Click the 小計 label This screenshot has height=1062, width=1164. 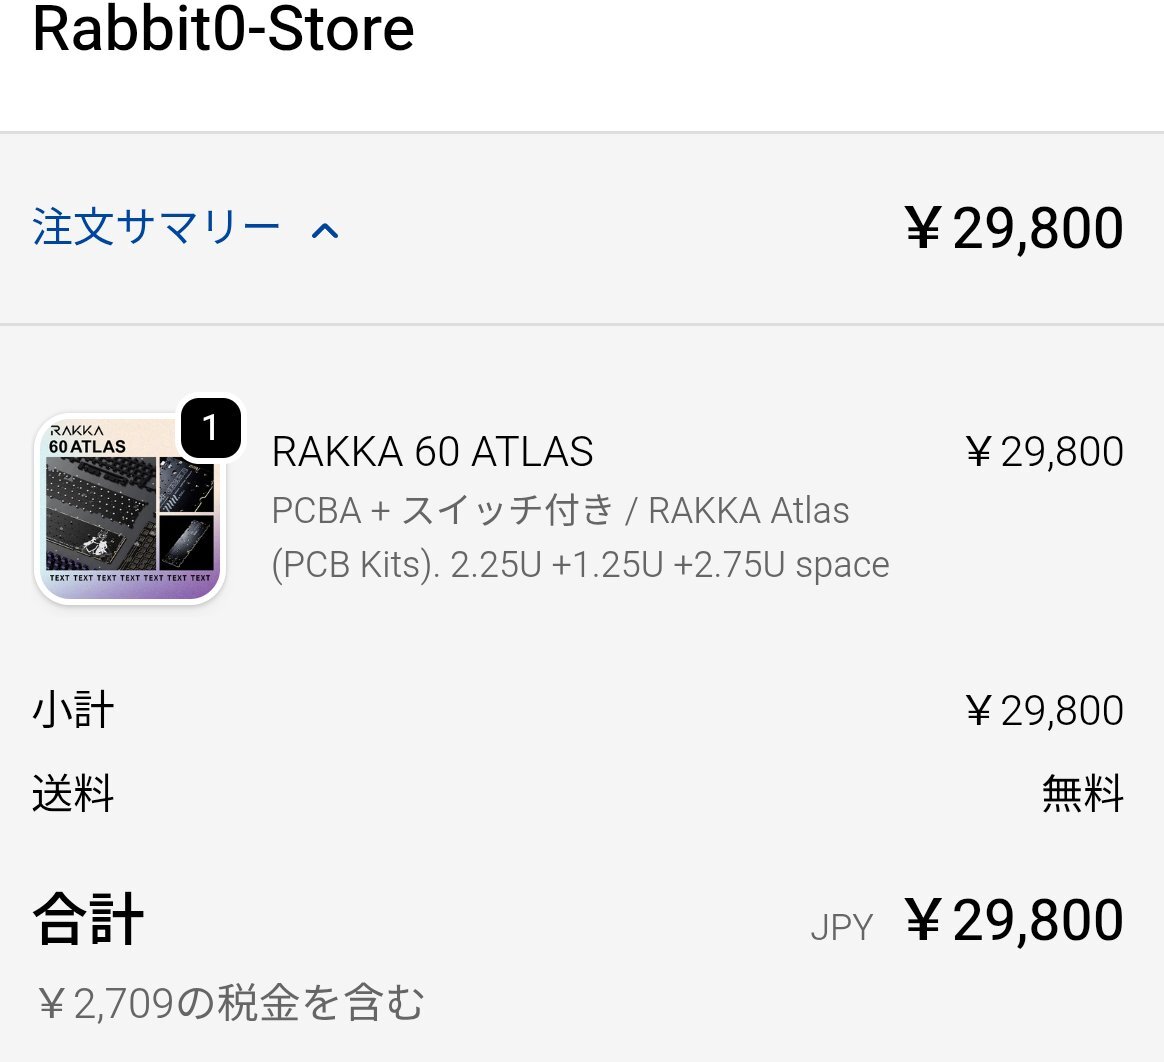point(73,711)
